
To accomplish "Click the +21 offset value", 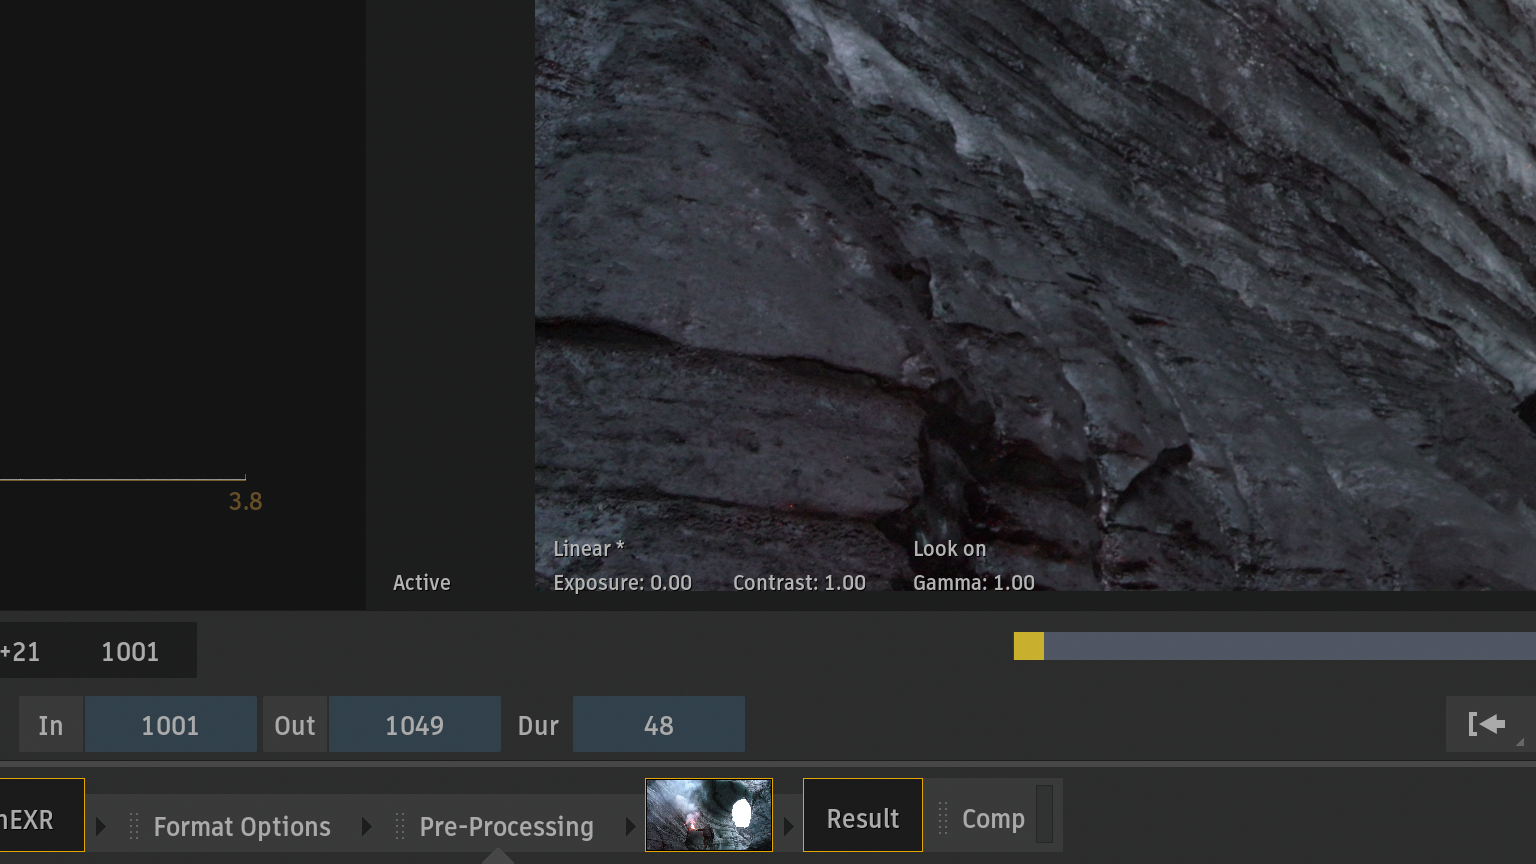I will pos(20,652).
